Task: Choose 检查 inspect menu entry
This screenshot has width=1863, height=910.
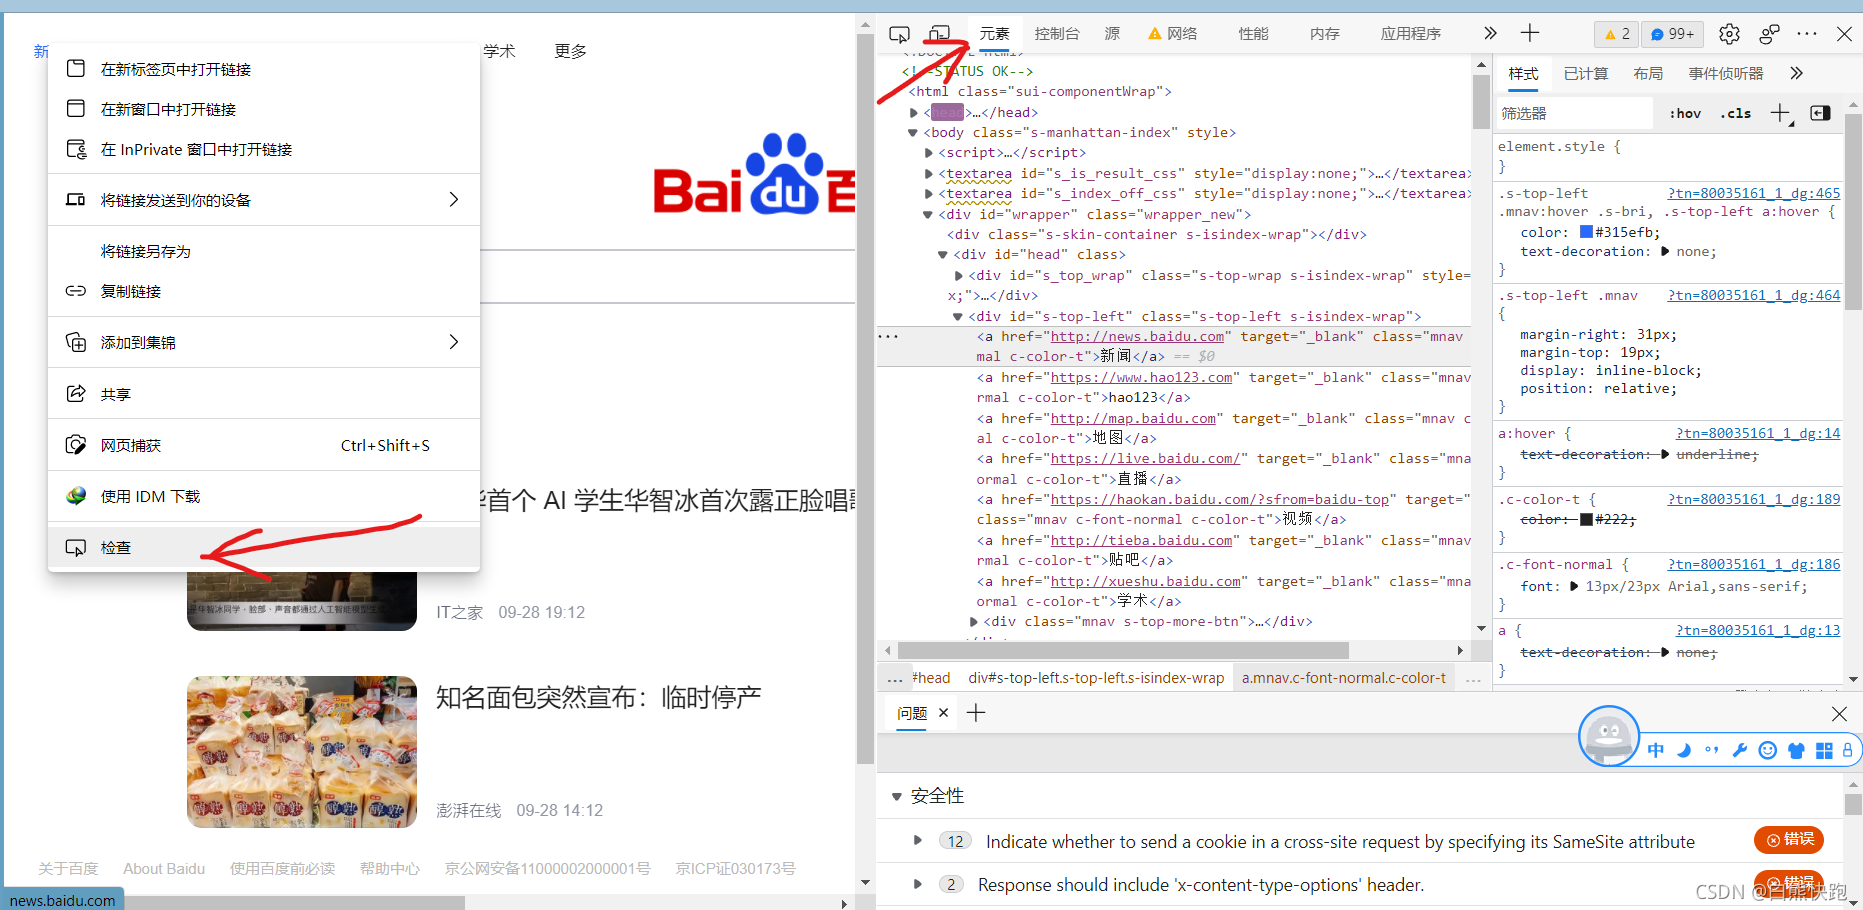Action: 264,547
